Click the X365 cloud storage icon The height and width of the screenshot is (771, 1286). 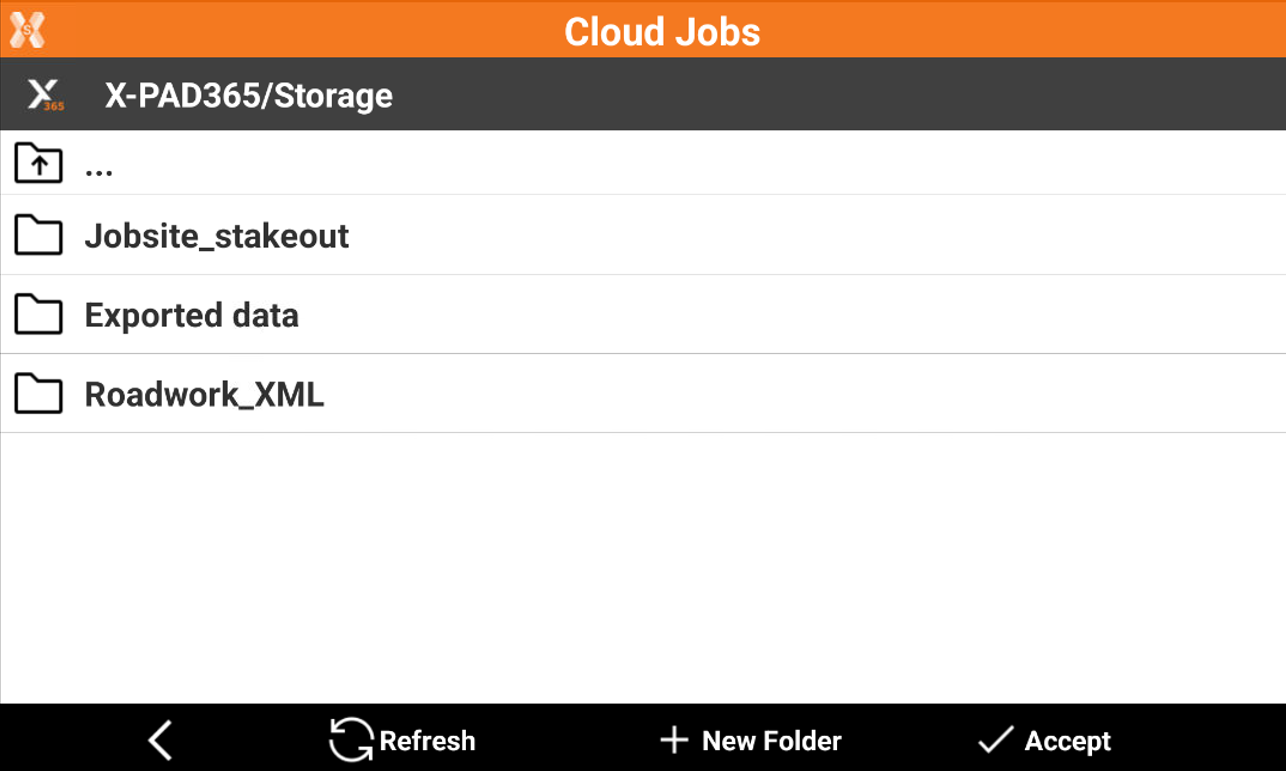click(x=44, y=95)
